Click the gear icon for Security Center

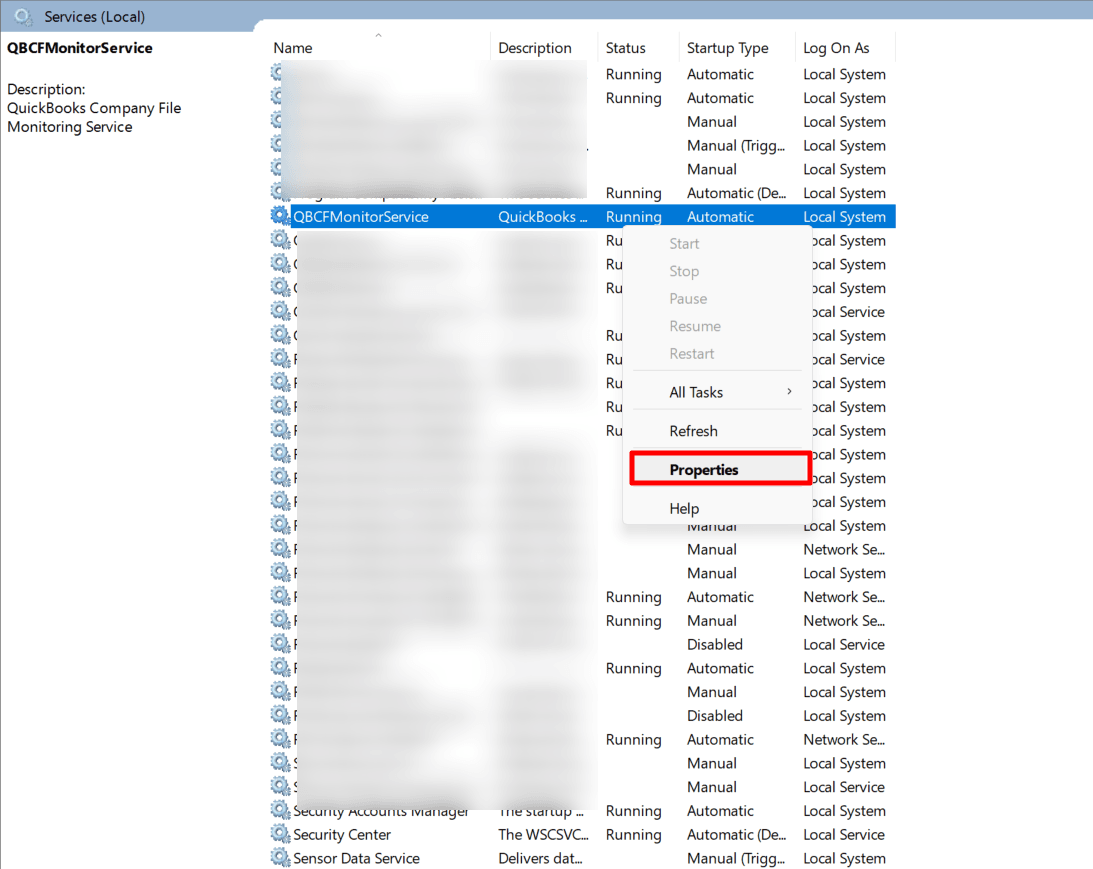tap(280, 833)
